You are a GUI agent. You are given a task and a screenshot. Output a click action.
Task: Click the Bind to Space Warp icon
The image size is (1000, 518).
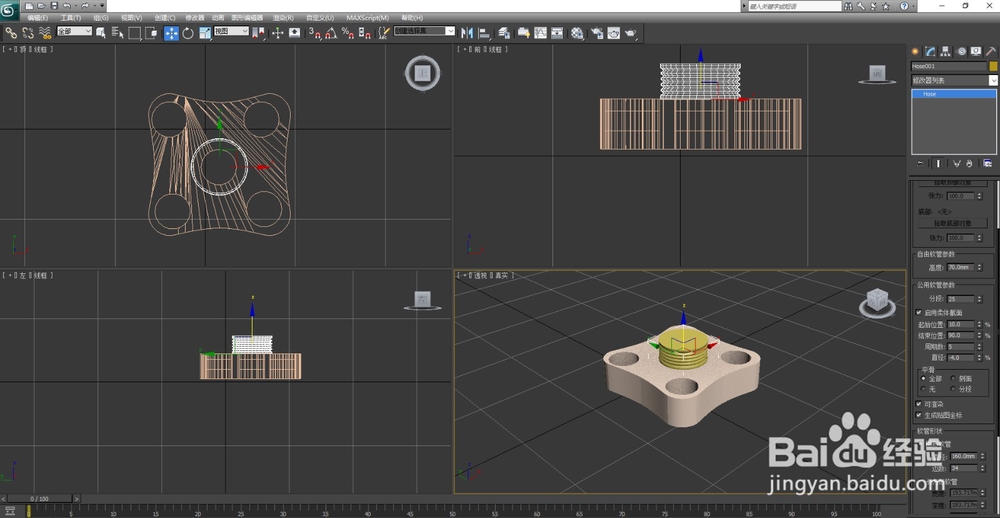(45, 33)
